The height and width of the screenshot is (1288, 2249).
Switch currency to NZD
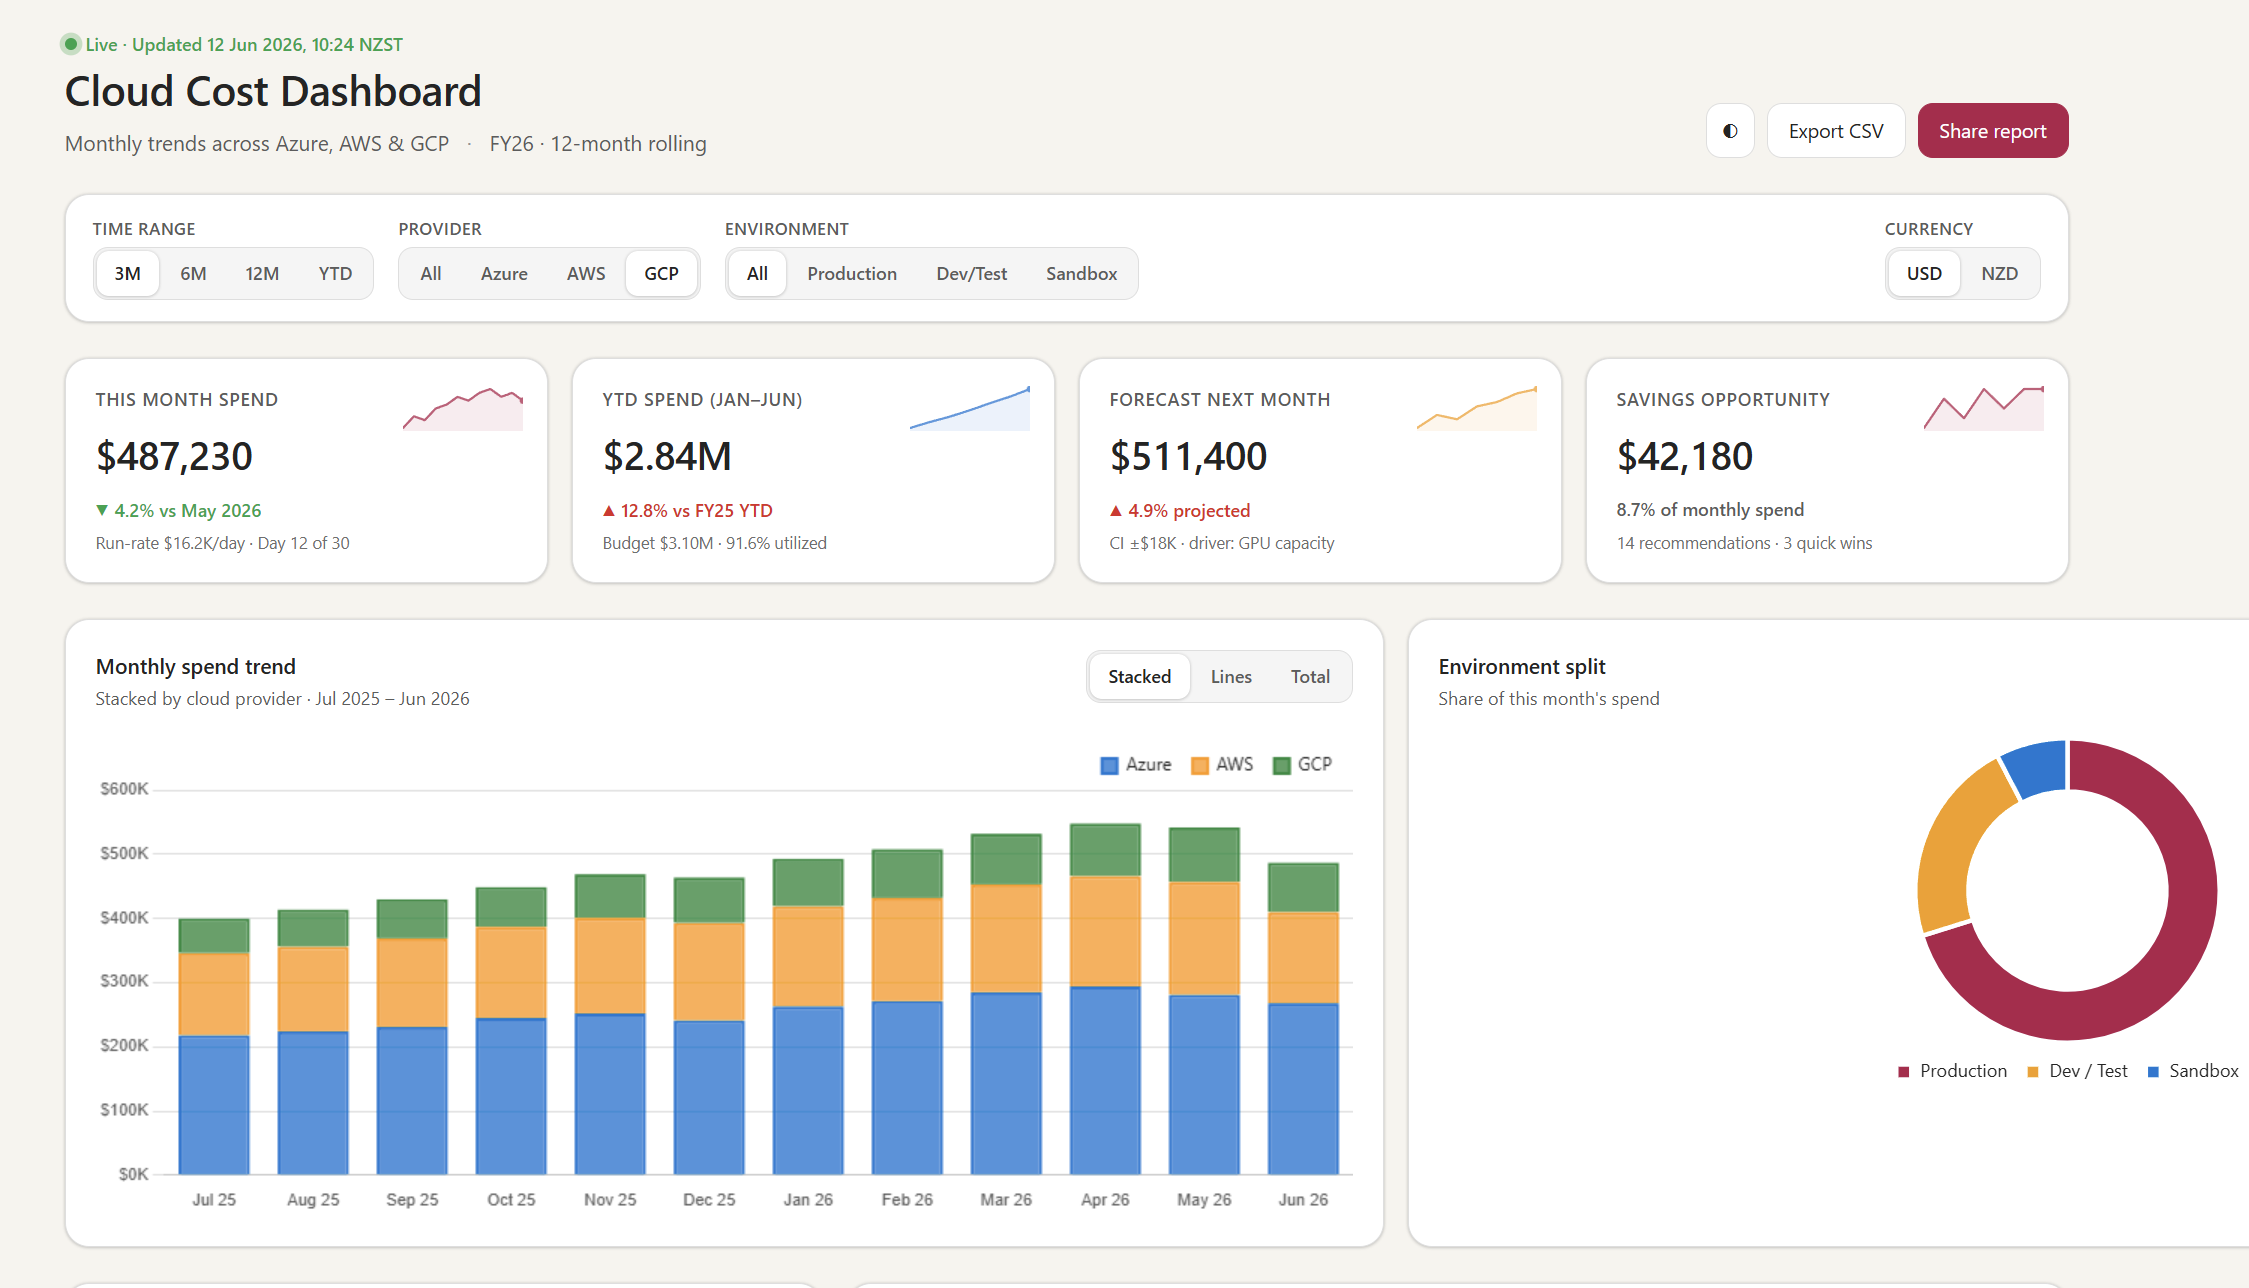pos(1999,274)
